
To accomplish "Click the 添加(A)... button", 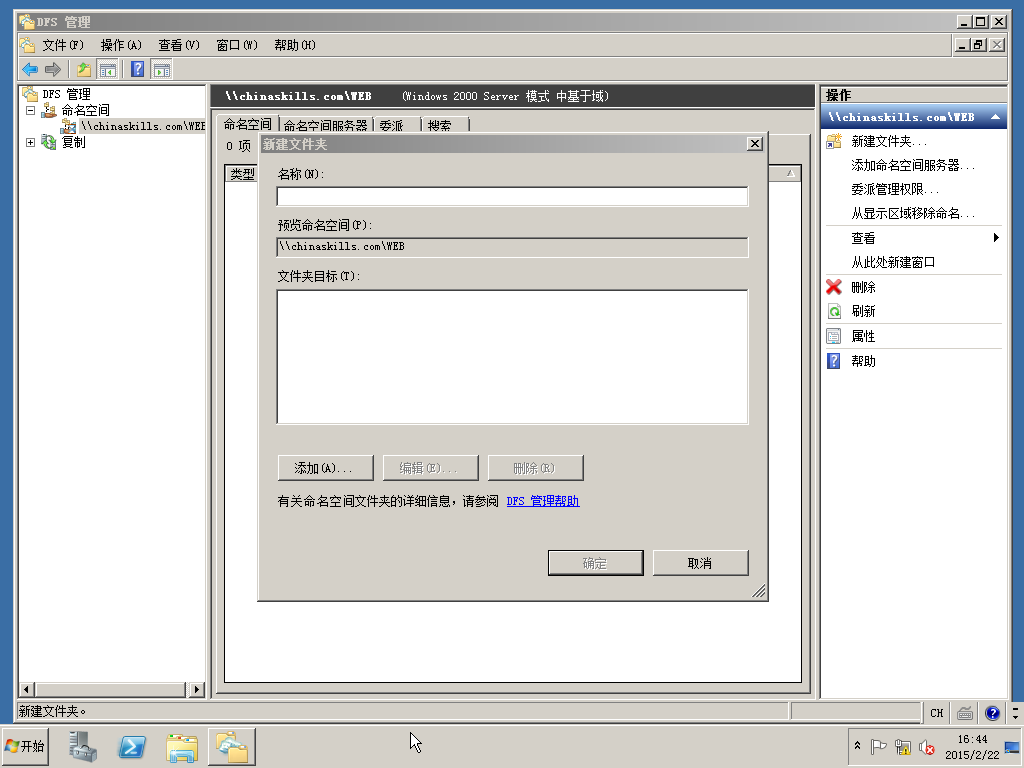I will (x=325, y=468).
